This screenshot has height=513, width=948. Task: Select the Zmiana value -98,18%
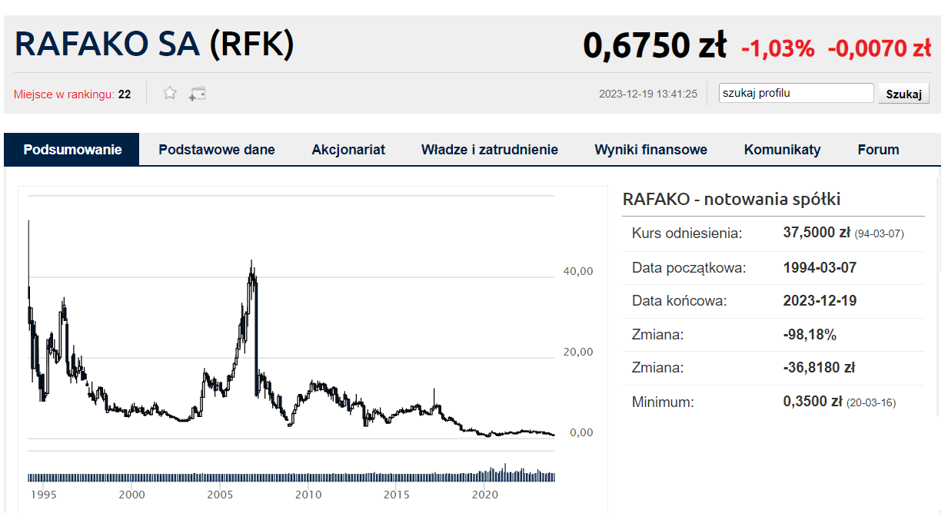point(810,334)
